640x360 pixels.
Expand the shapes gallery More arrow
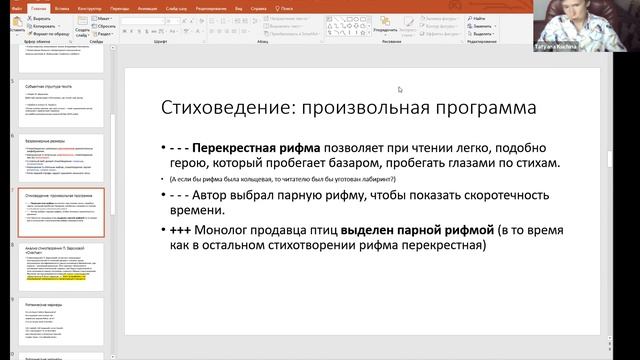(370, 33)
